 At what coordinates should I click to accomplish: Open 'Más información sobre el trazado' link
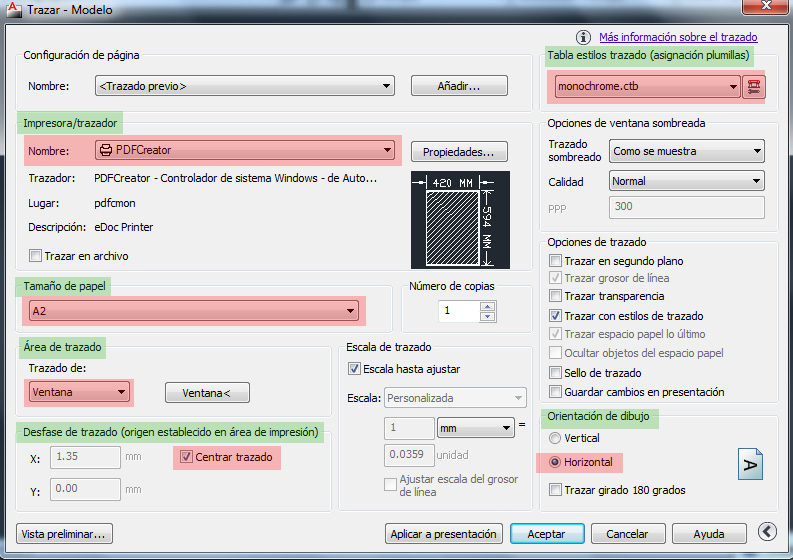point(678,37)
